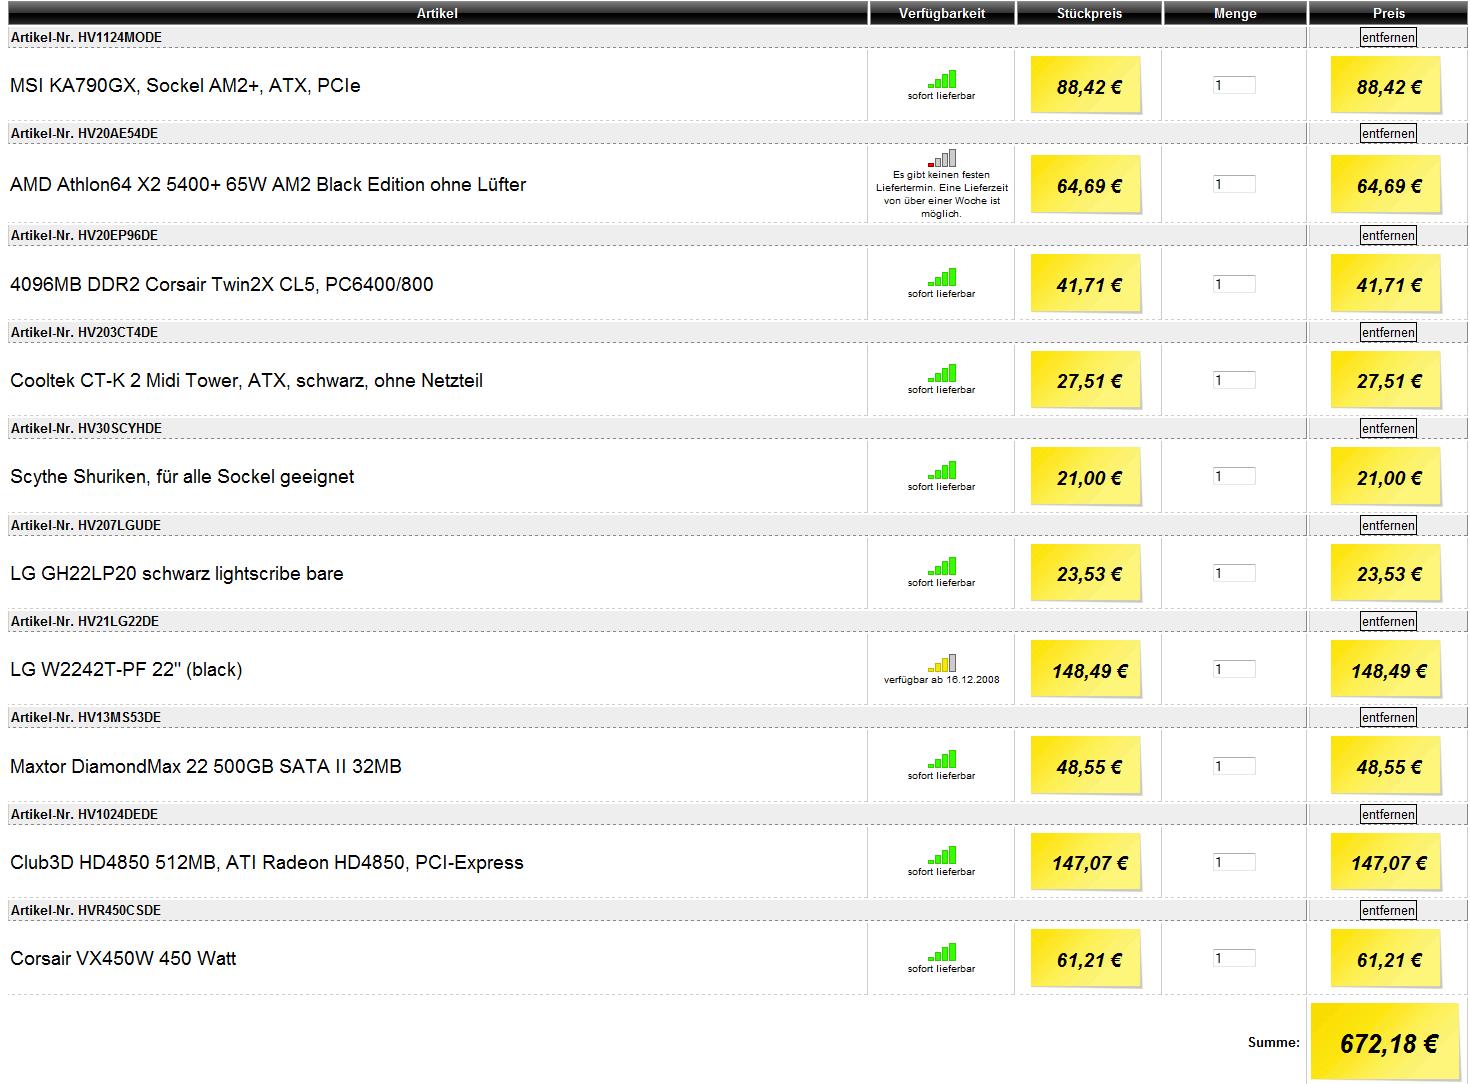The image size is (1470, 1084).
Task: Remove LG GH22LP20 drive via entfernen
Action: [1388, 525]
